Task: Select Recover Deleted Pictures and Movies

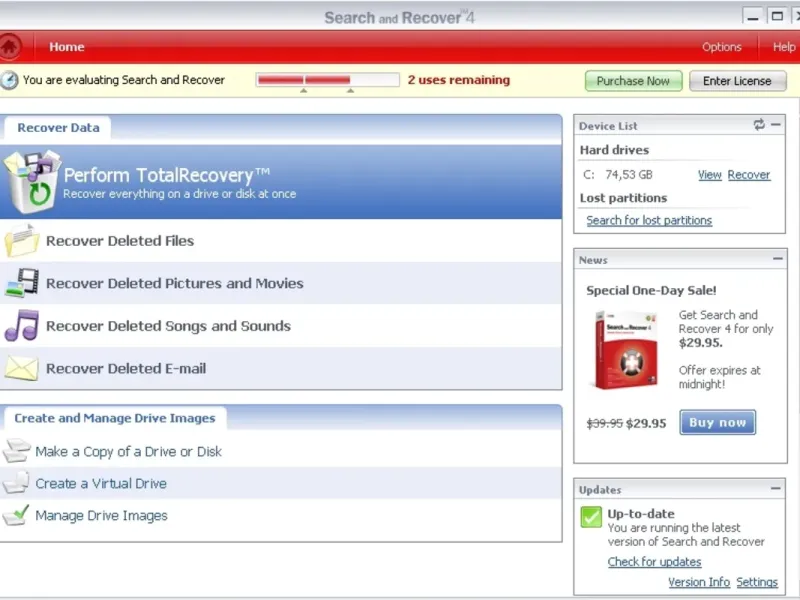Action: (281, 283)
